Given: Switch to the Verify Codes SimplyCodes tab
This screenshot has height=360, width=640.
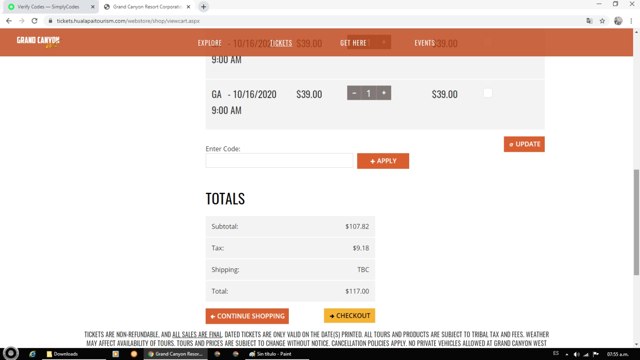Looking at the screenshot, I should 49,7.
